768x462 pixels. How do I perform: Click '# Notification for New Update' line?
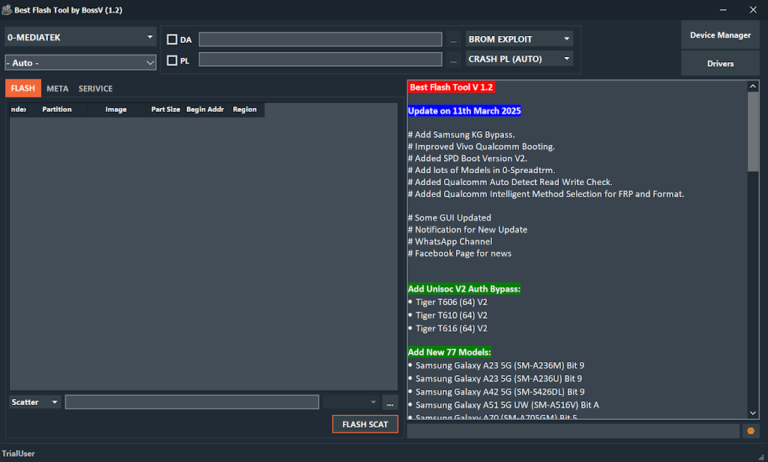coord(468,229)
